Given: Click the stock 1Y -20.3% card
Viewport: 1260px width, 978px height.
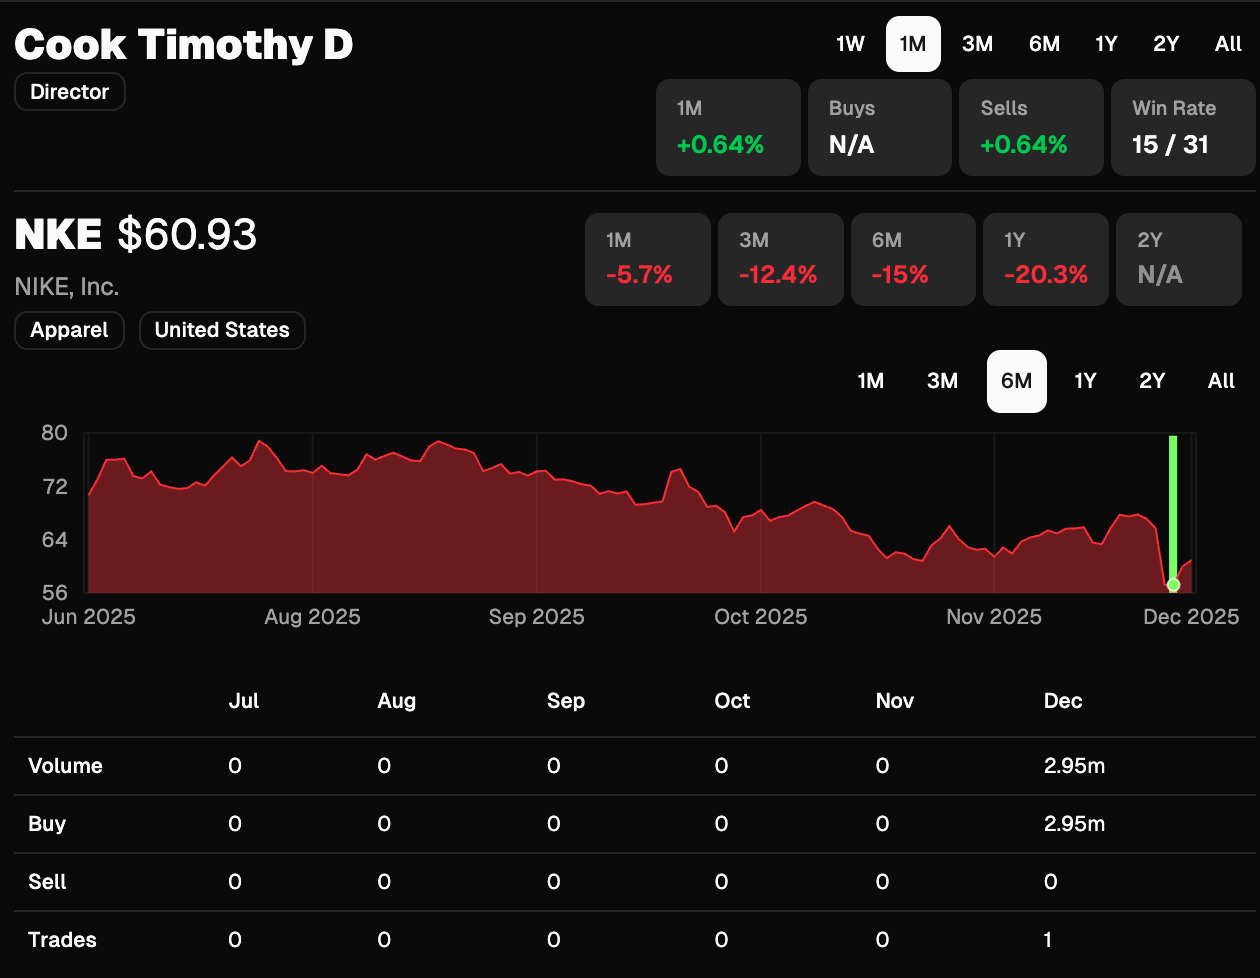Looking at the screenshot, I should click(x=1046, y=259).
